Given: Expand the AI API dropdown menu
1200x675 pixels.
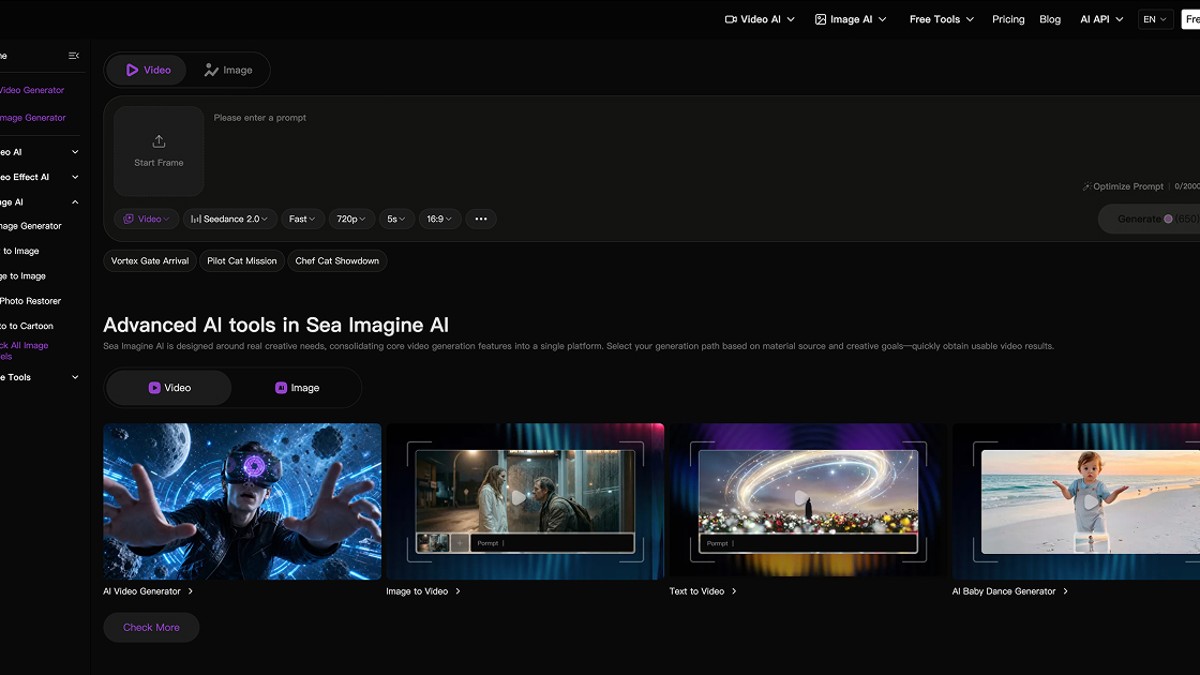Looking at the screenshot, I should 1102,19.
